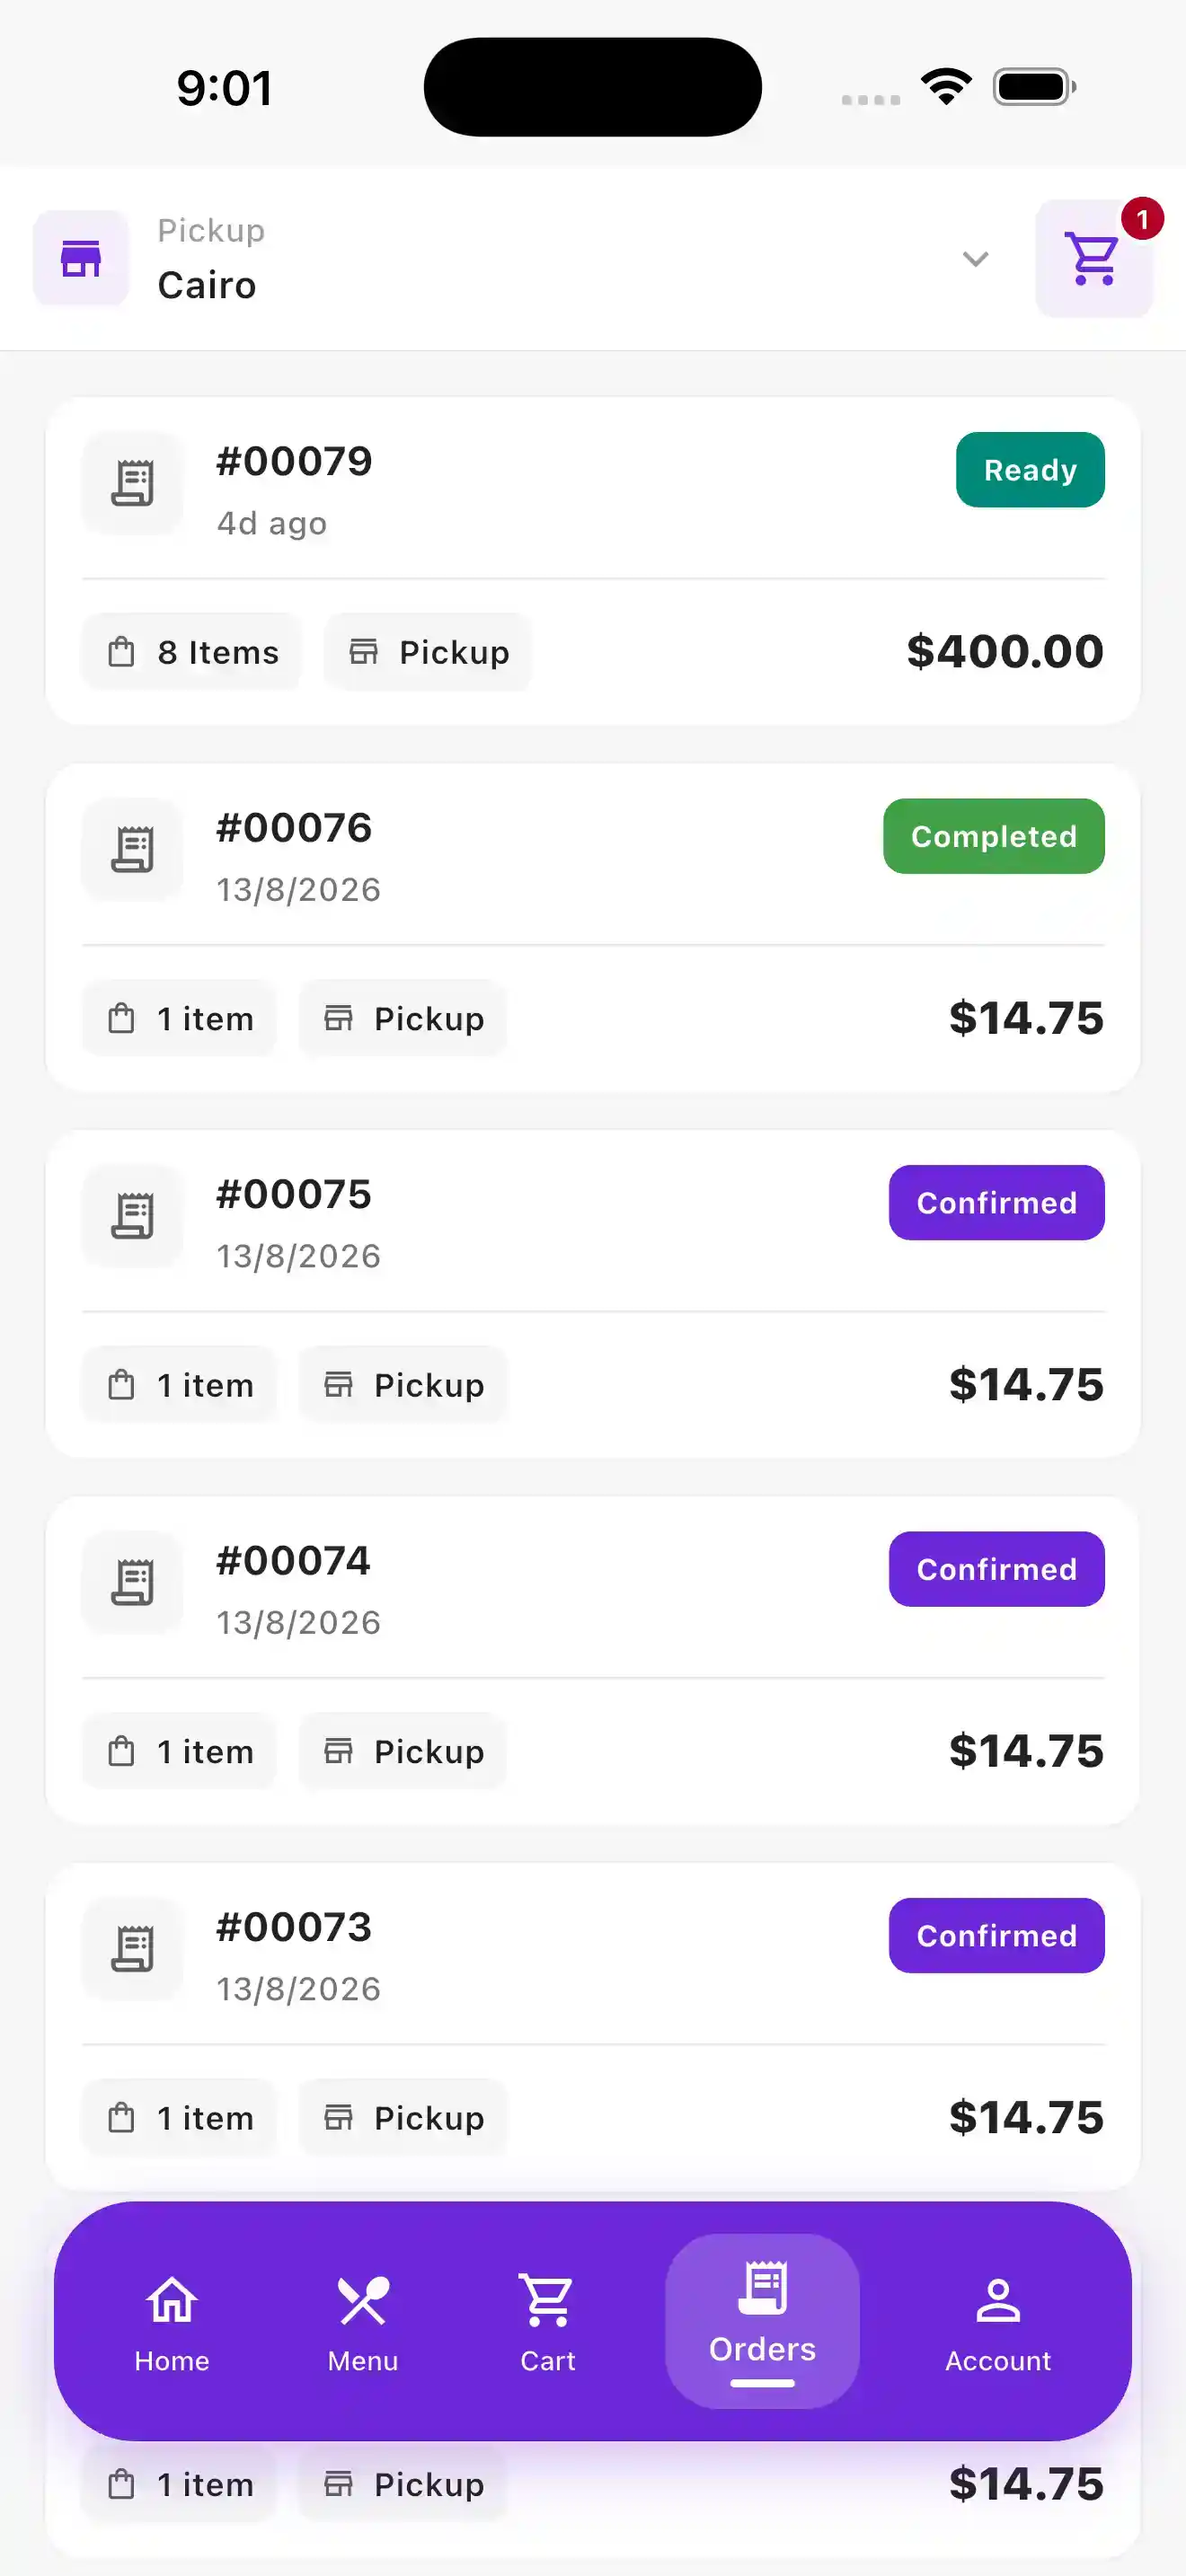Click the receipt icon of order #00076
Screen dimensions: 1186x2576
[132, 850]
